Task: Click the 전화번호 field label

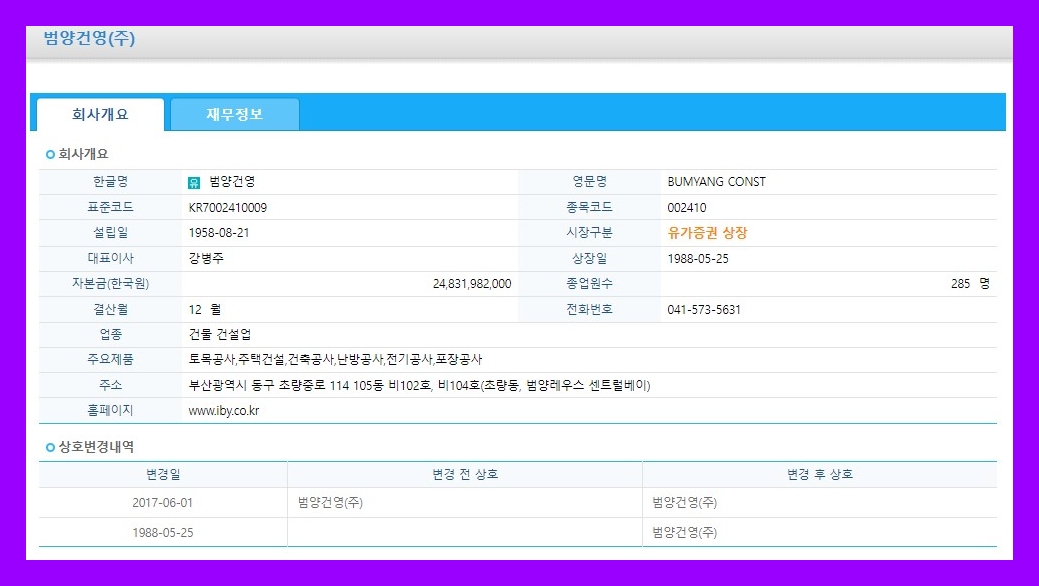Action: tap(590, 309)
